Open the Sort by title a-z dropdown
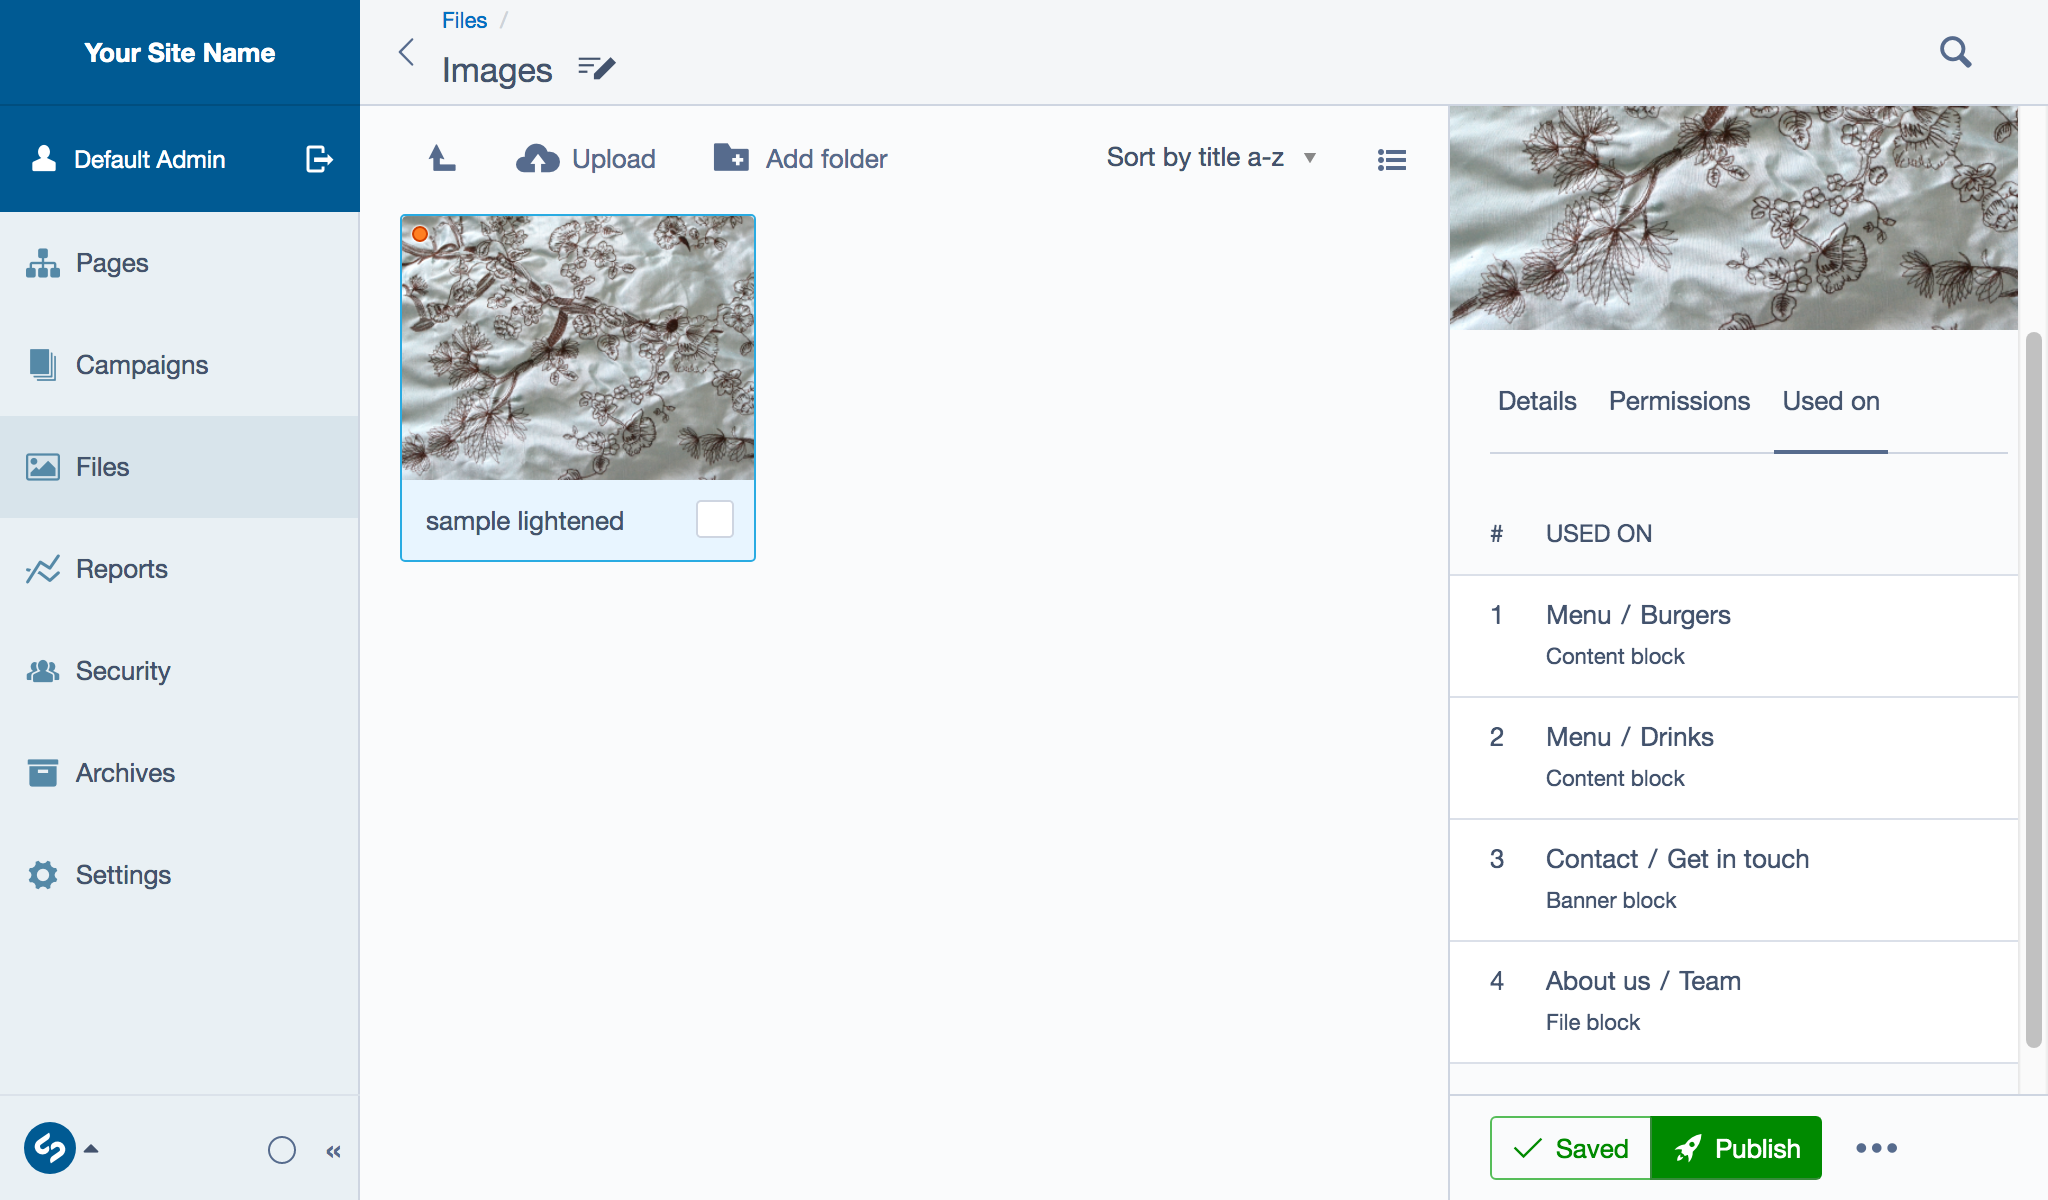This screenshot has height=1200, width=2048. pos(1210,158)
